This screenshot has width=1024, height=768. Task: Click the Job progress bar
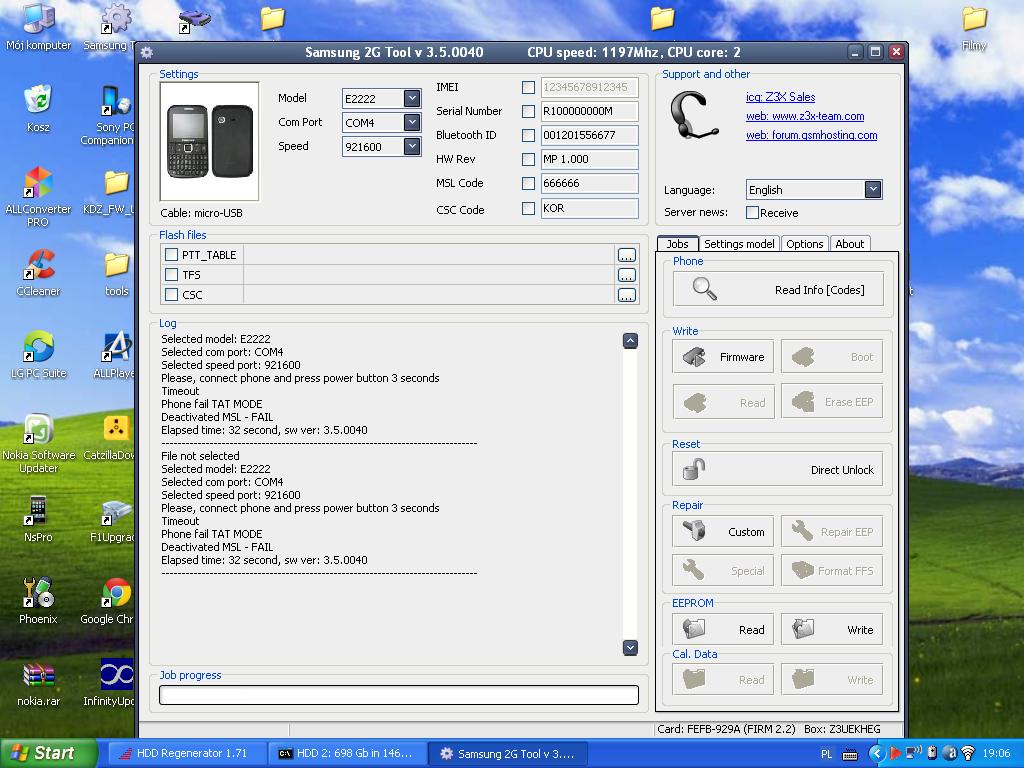398,694
